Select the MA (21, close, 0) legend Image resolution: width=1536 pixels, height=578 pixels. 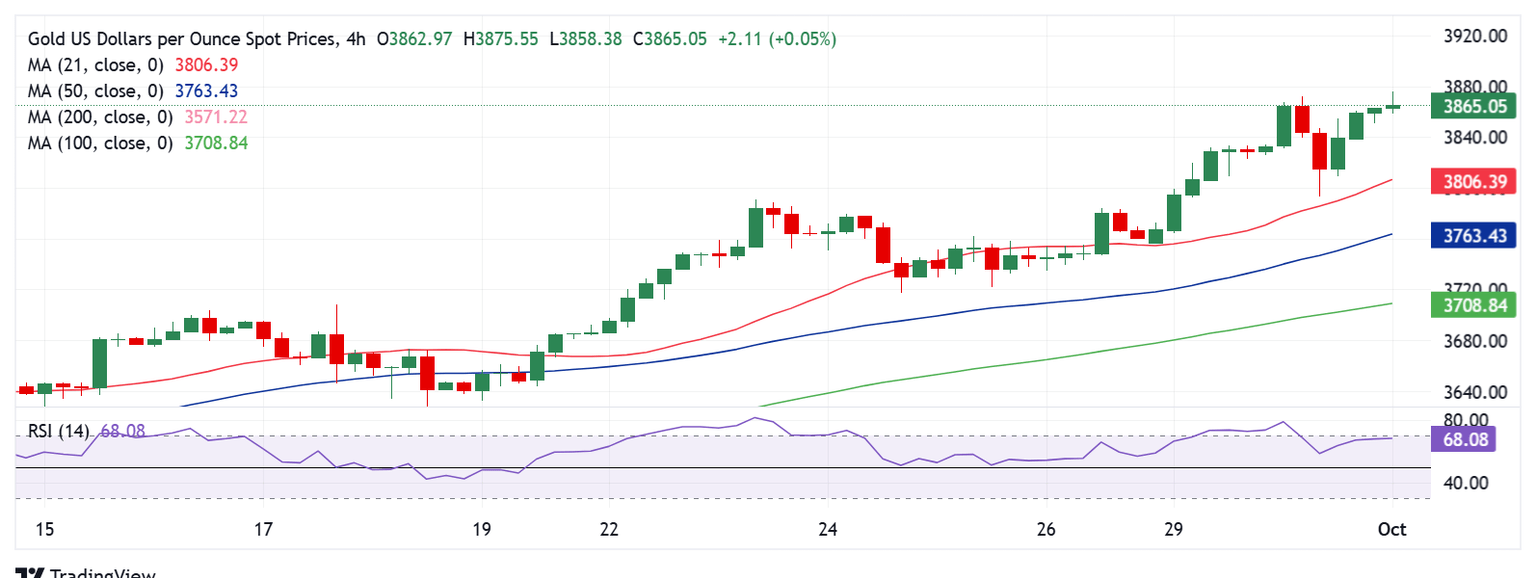tap(96, 65)
